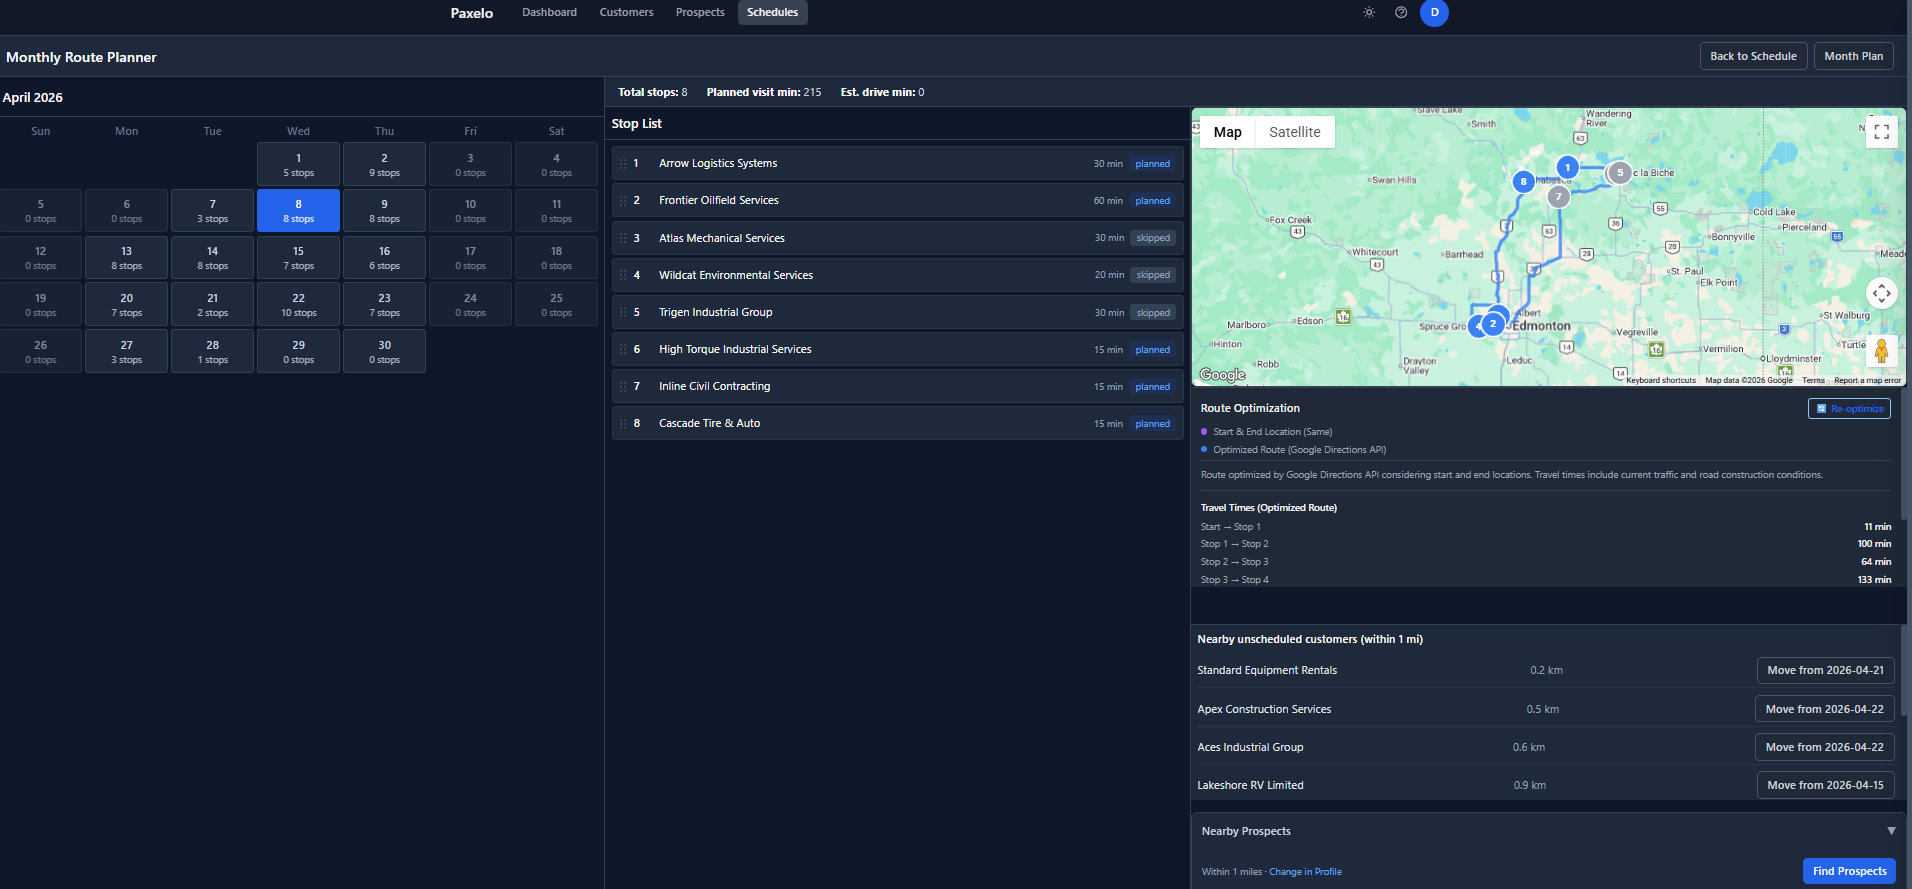Grab the drag handle for Atlas Mechanical Services
Screen dimensions: 1912x889
point(623,238)
